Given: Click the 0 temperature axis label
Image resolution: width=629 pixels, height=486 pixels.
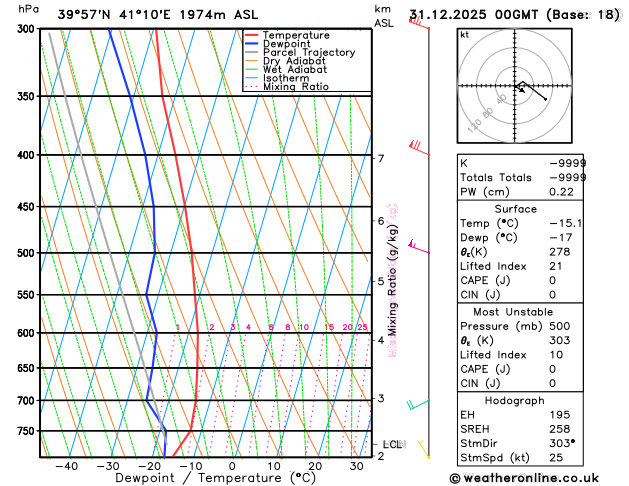Looking at the screenshot, I should click(232, 466).
